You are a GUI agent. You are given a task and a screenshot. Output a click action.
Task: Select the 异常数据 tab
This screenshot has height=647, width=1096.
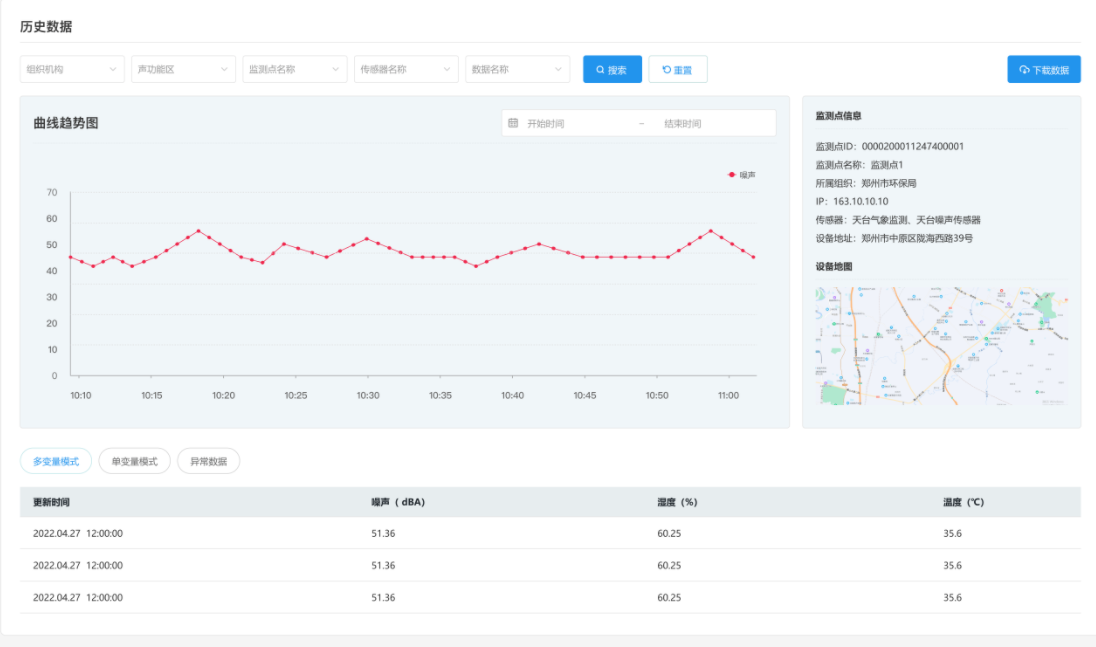pos(208,461)
